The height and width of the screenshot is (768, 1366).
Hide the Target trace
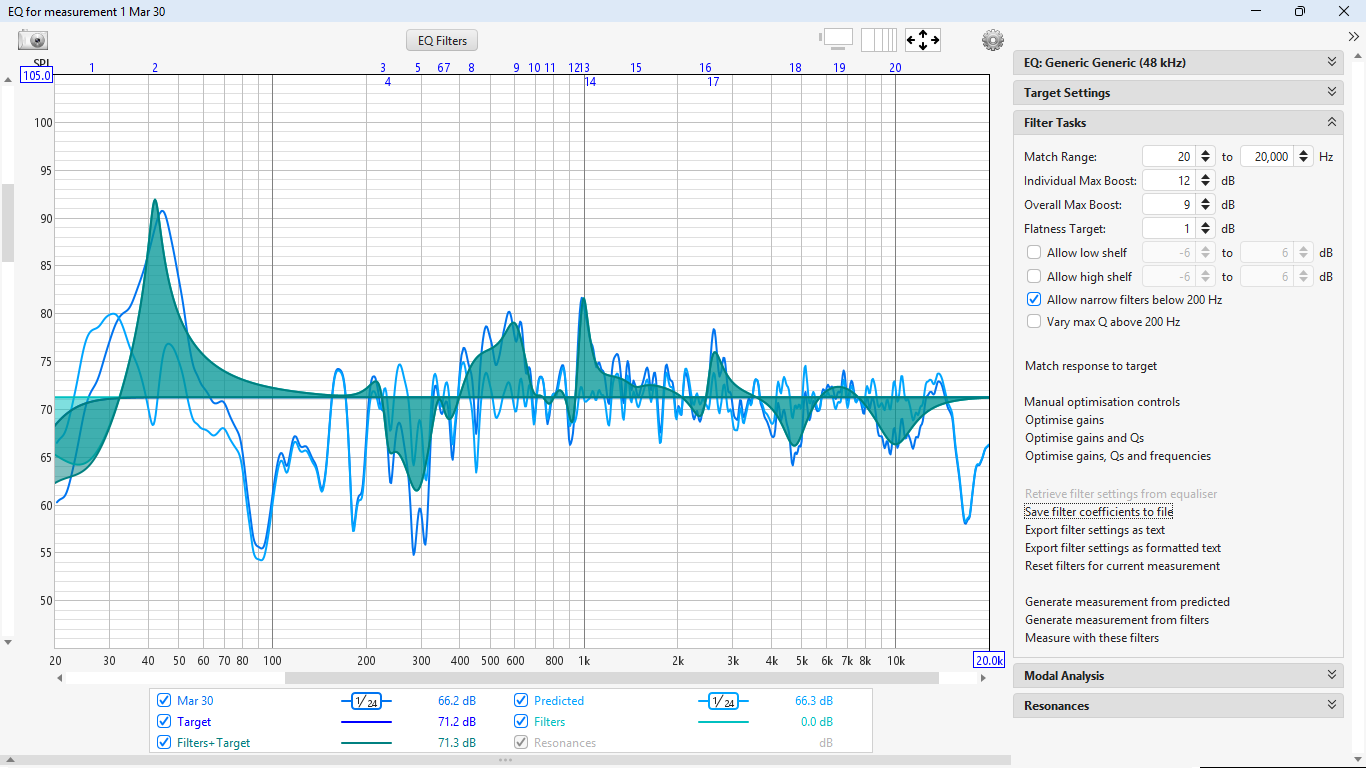coord(165,722)
